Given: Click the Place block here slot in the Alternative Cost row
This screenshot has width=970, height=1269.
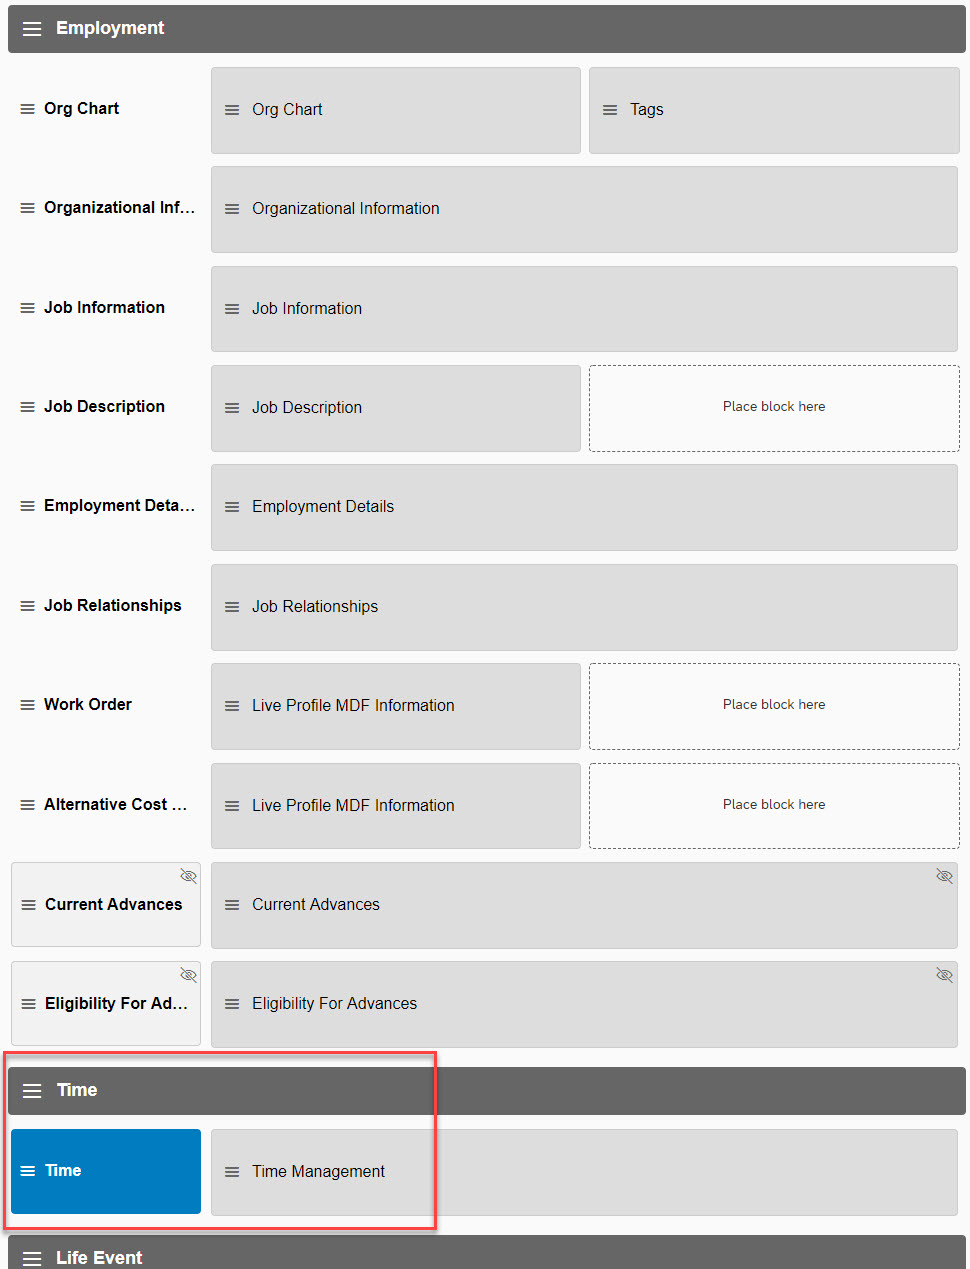Looking at the screenshot, I should pyautogui.click(x=774, y=806).
